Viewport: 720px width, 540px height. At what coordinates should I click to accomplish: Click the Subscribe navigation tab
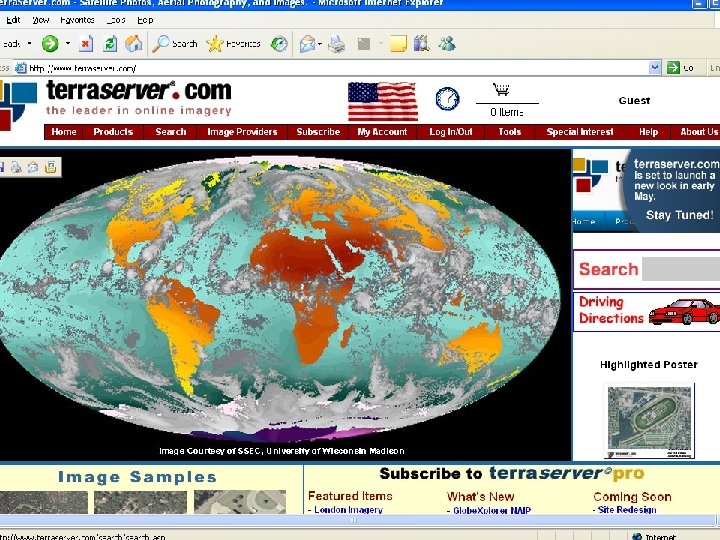pos(318,132)
